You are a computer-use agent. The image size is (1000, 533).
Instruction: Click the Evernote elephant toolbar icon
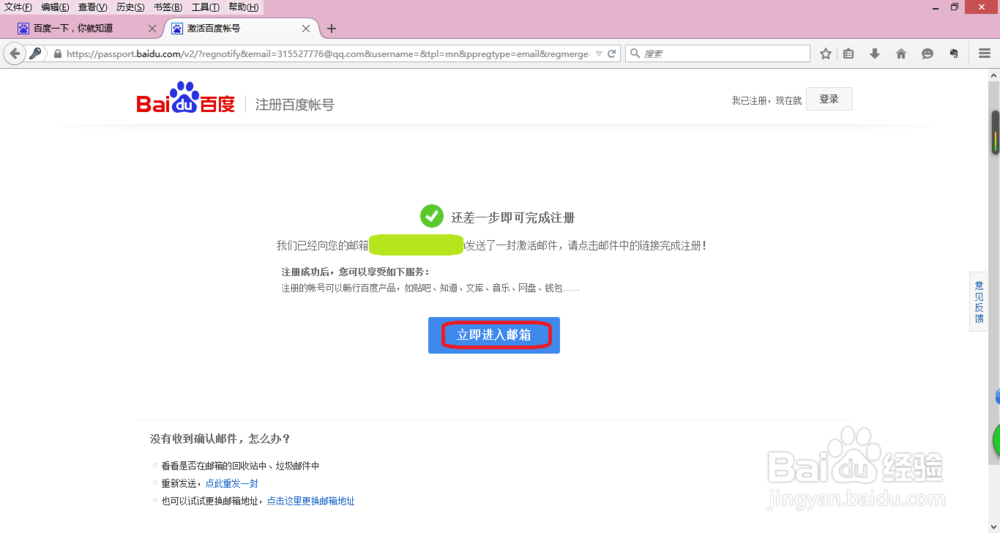pyautogui.click(x=953, y=54)
